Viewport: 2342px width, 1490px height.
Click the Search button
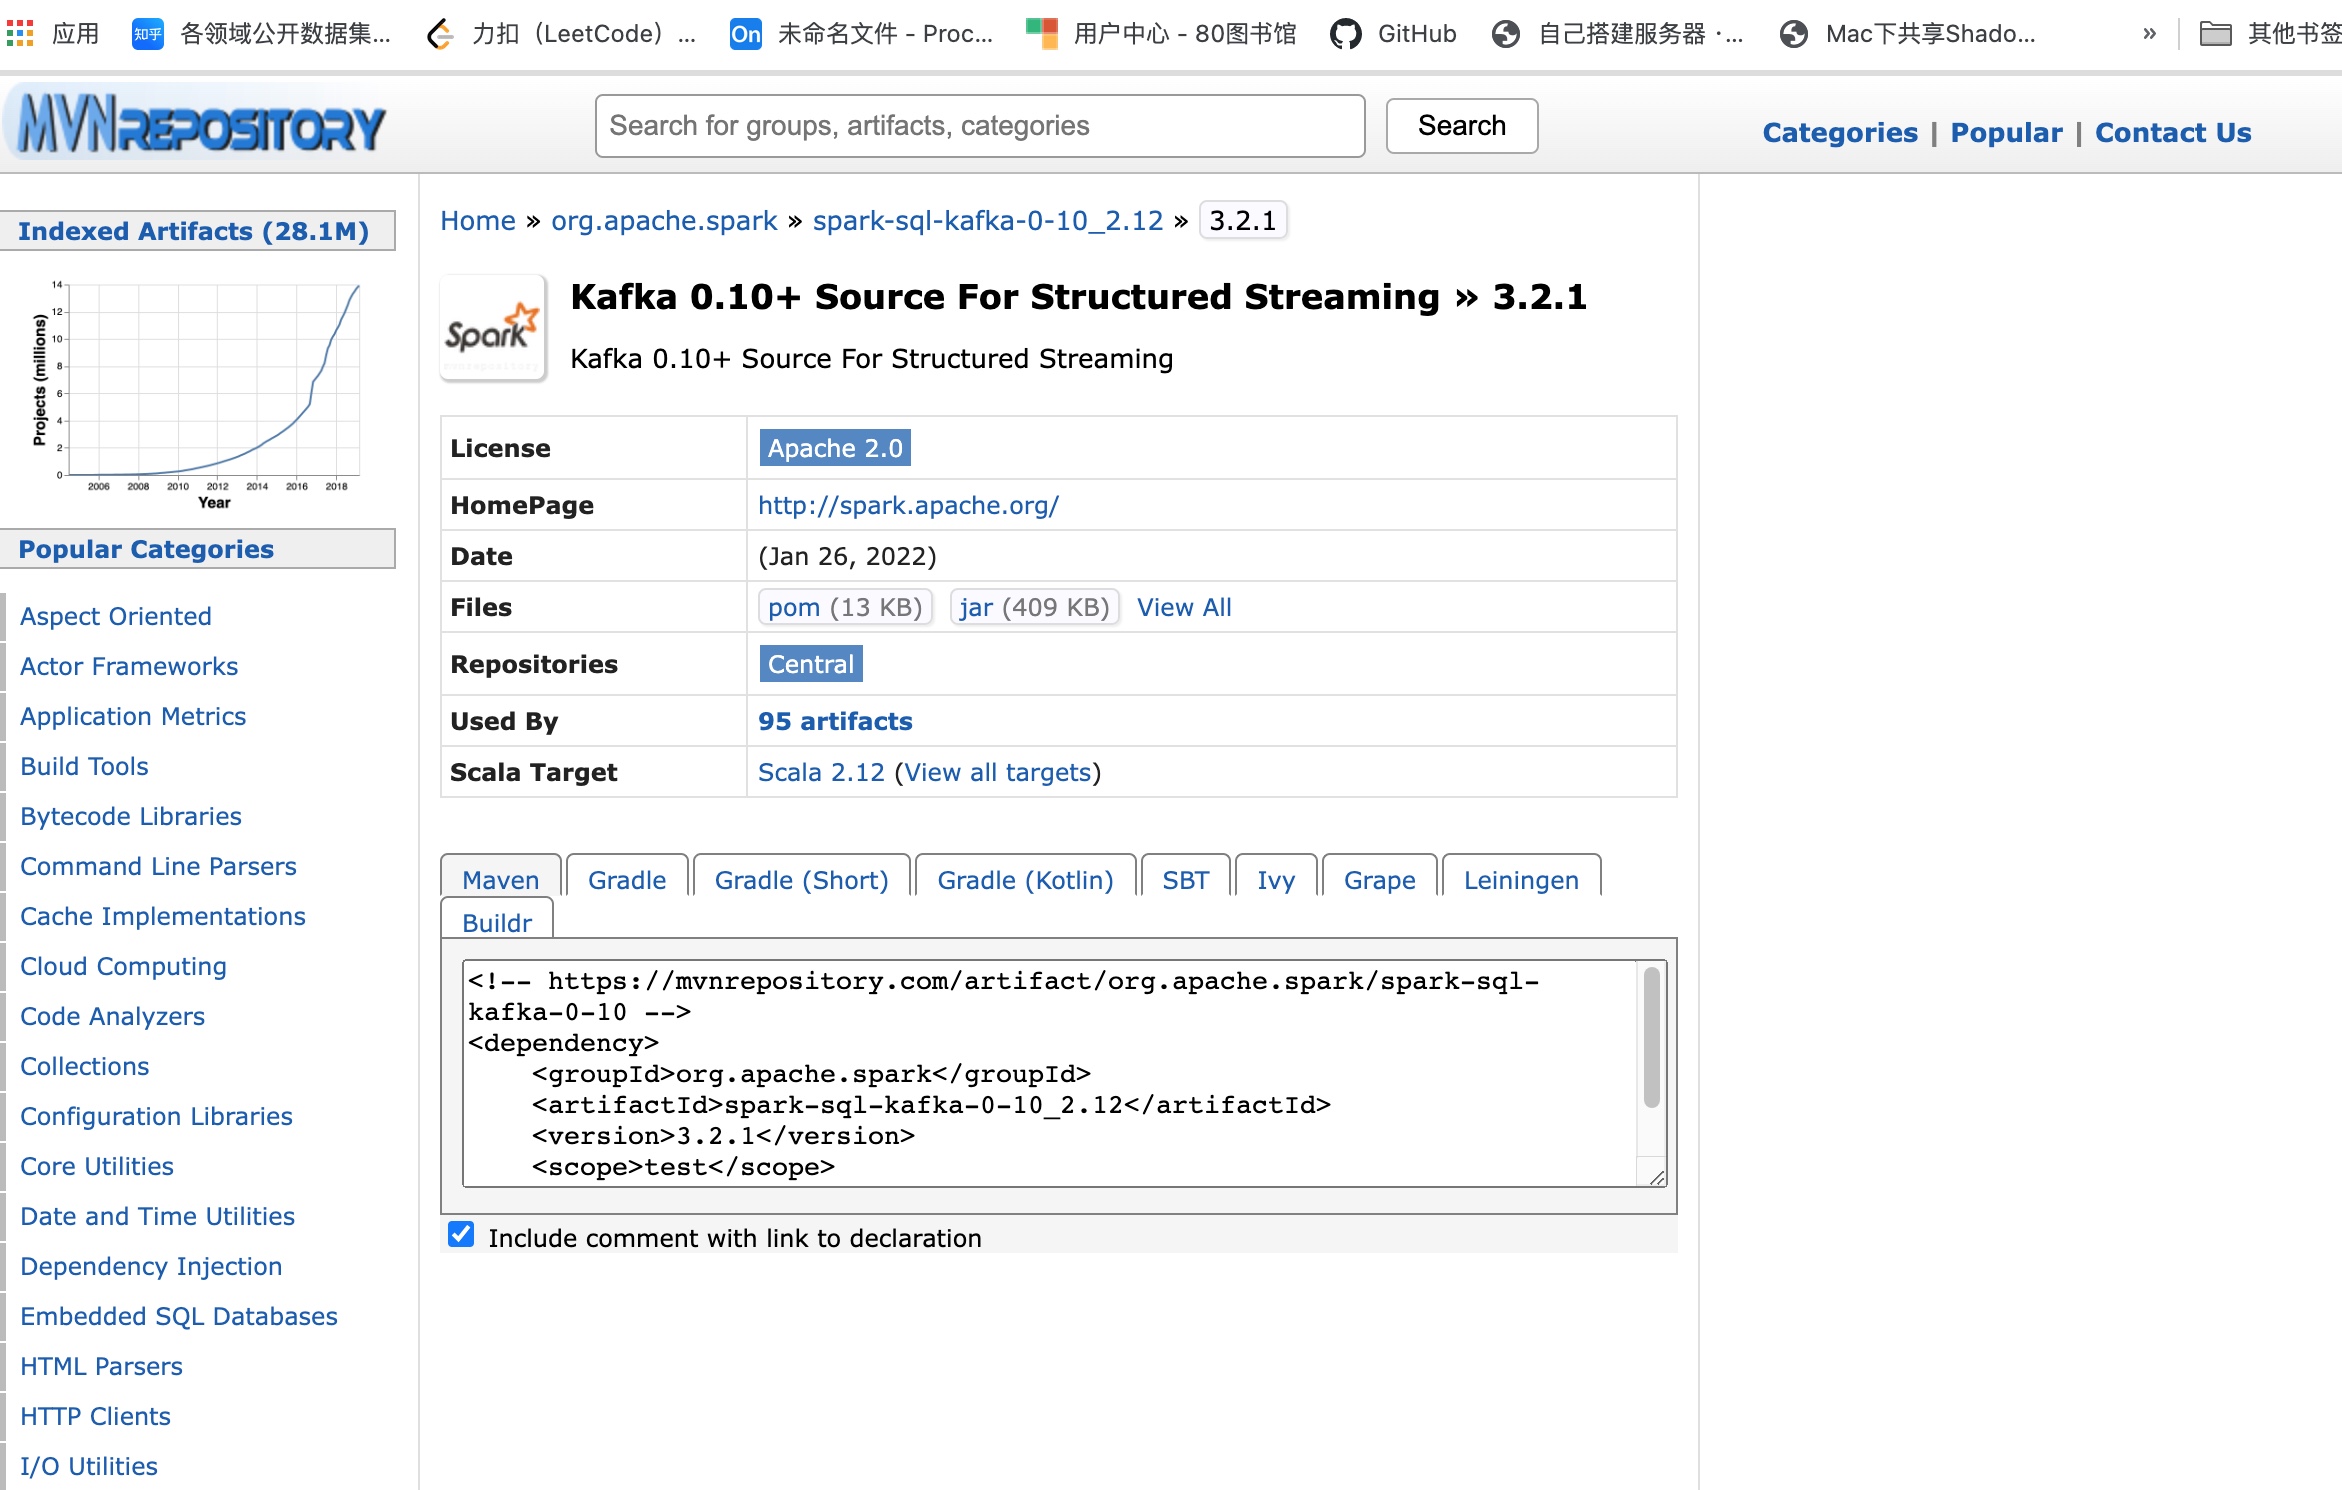pos(1461,126)
